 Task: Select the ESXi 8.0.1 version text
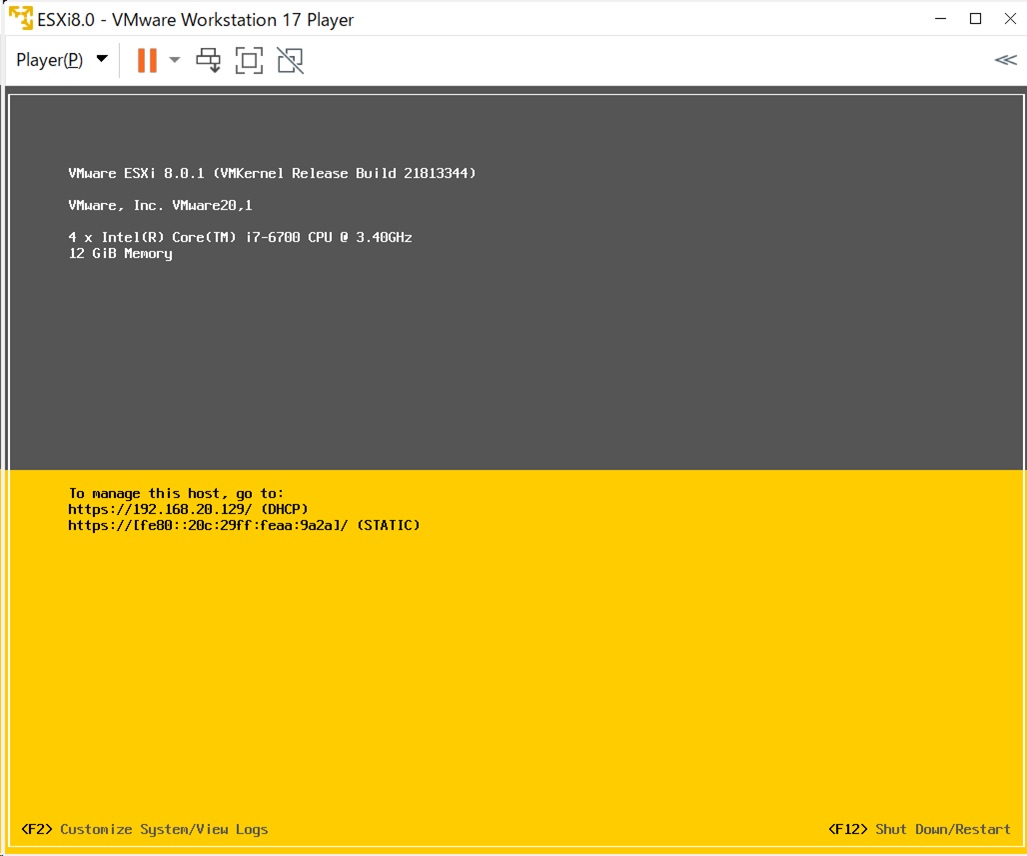pyautogui.click(x=272, y=173)
